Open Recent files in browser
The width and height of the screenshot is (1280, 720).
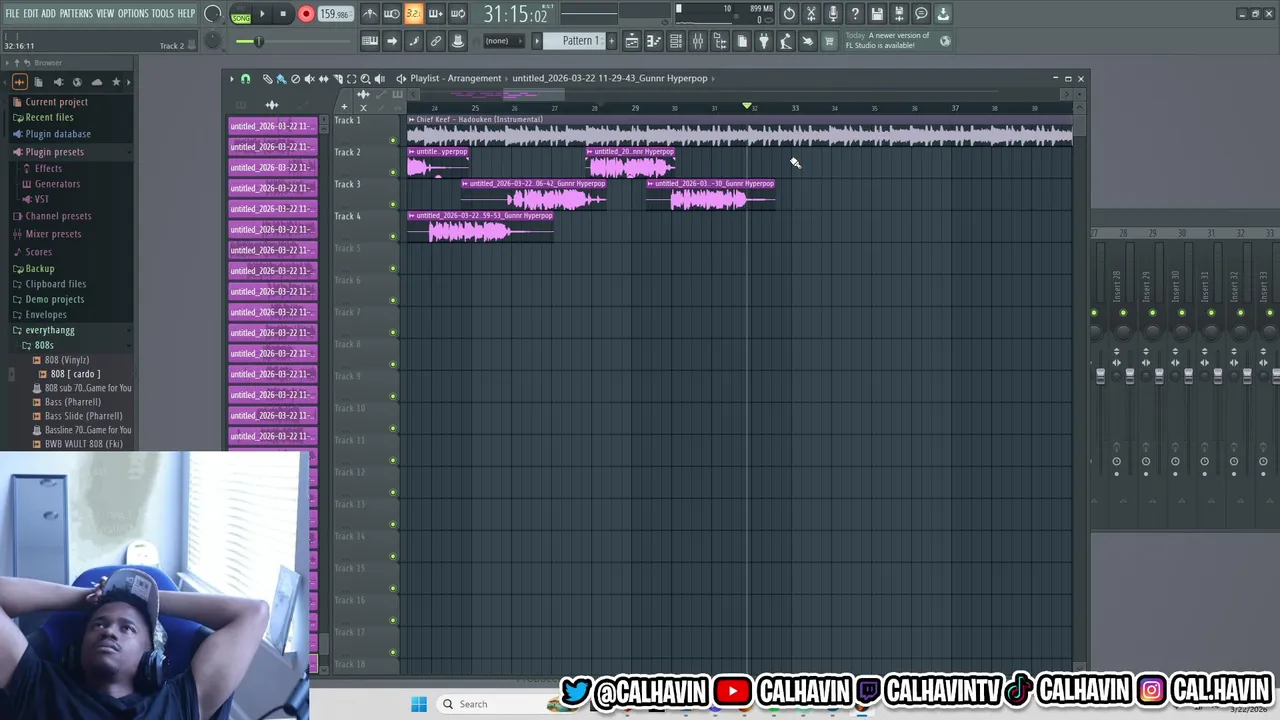pos(49,117)
